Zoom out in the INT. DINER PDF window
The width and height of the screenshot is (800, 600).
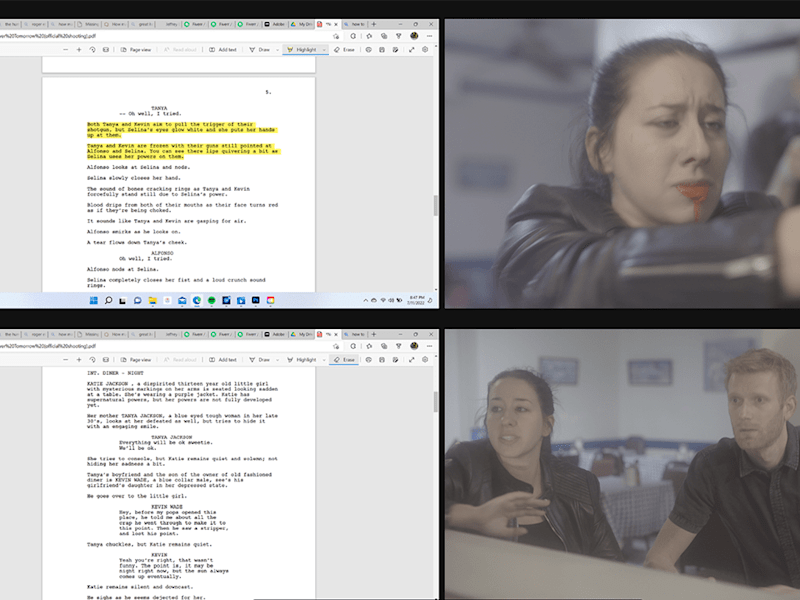(x=65, y=360)
